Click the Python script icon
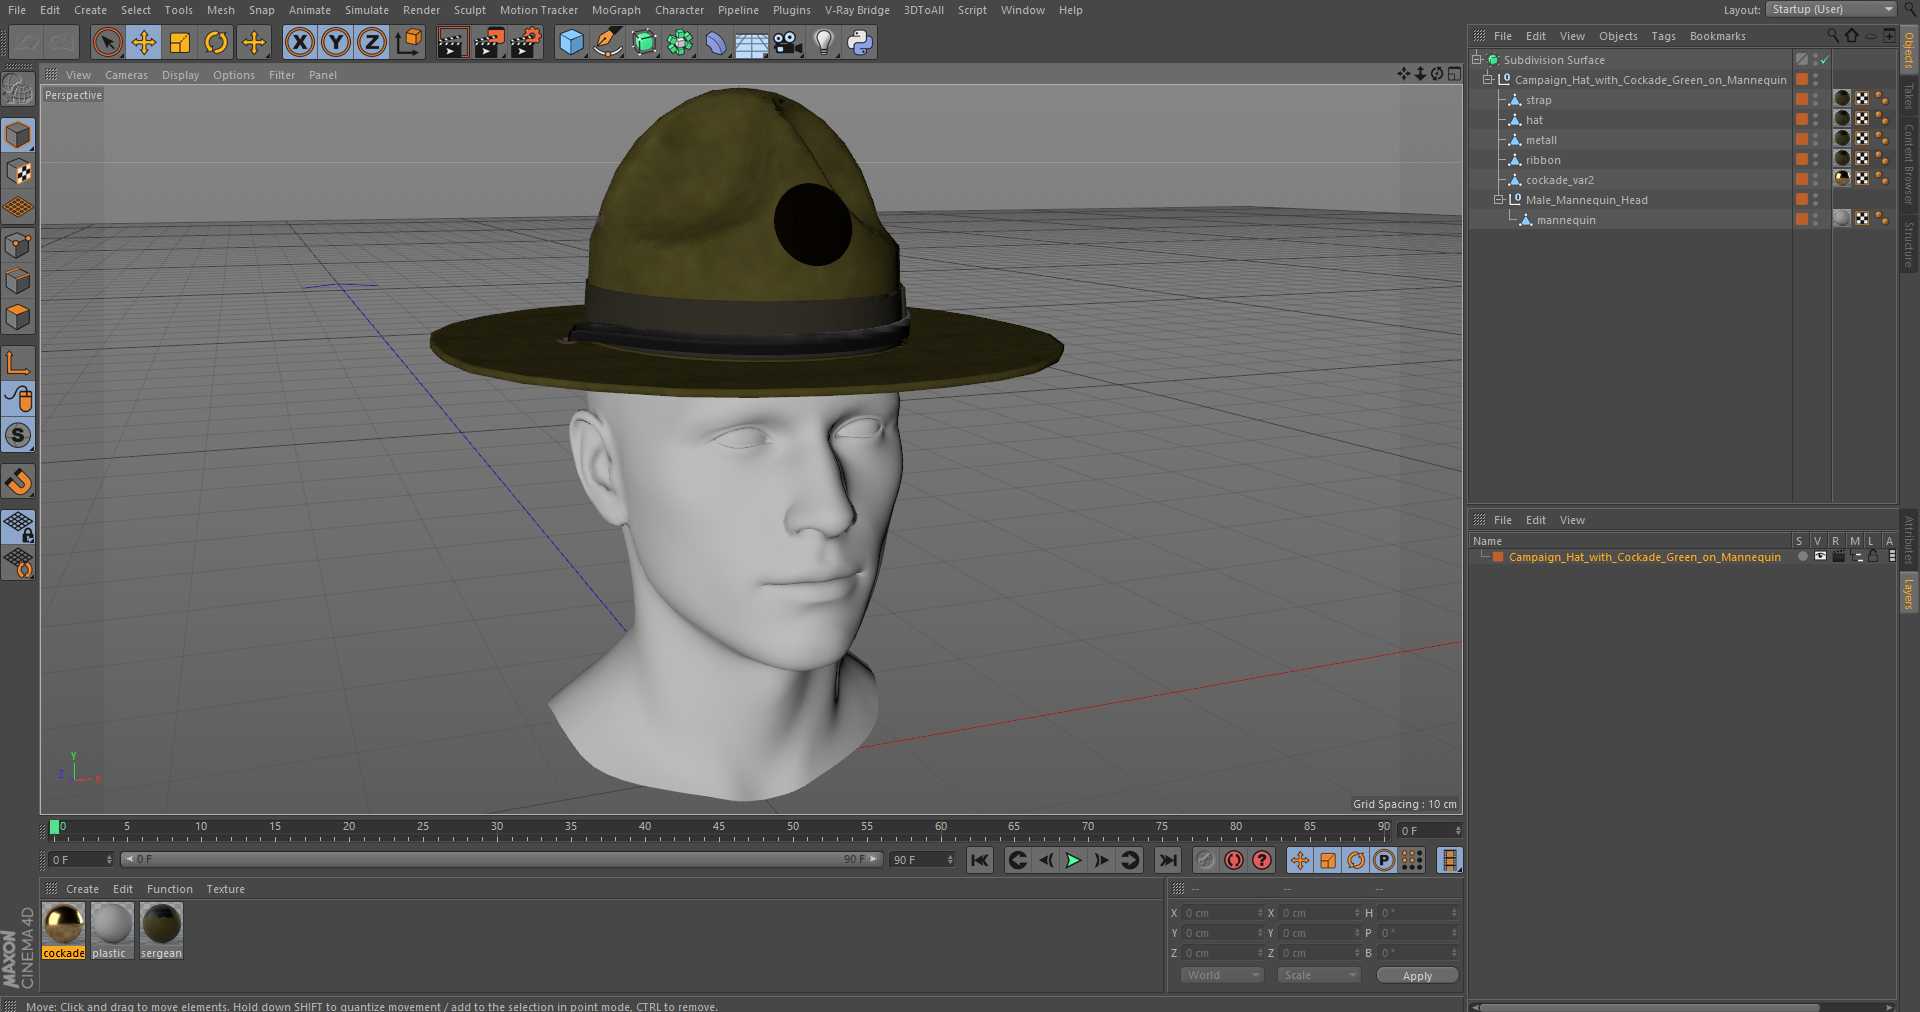This screenshot has width=1920, height=1012. click(860, 42)
